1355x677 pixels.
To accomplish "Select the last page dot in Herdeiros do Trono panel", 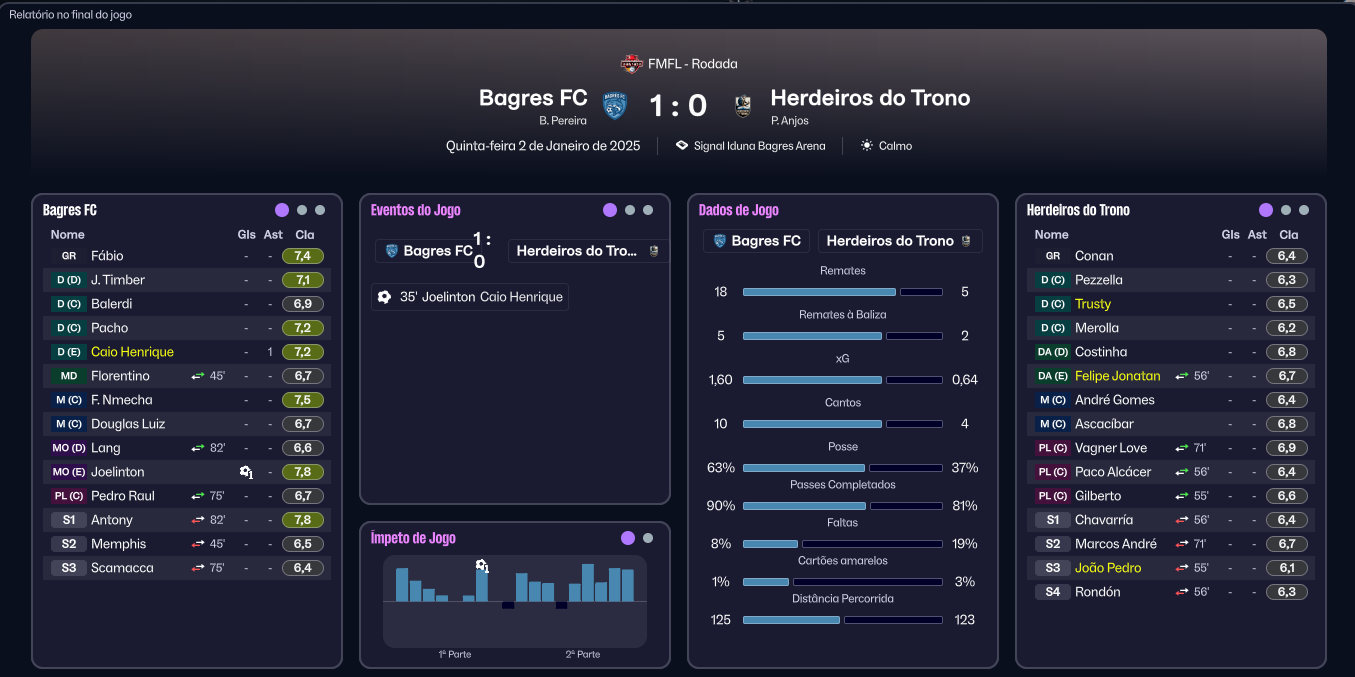I will click(x=1304, y=210).
